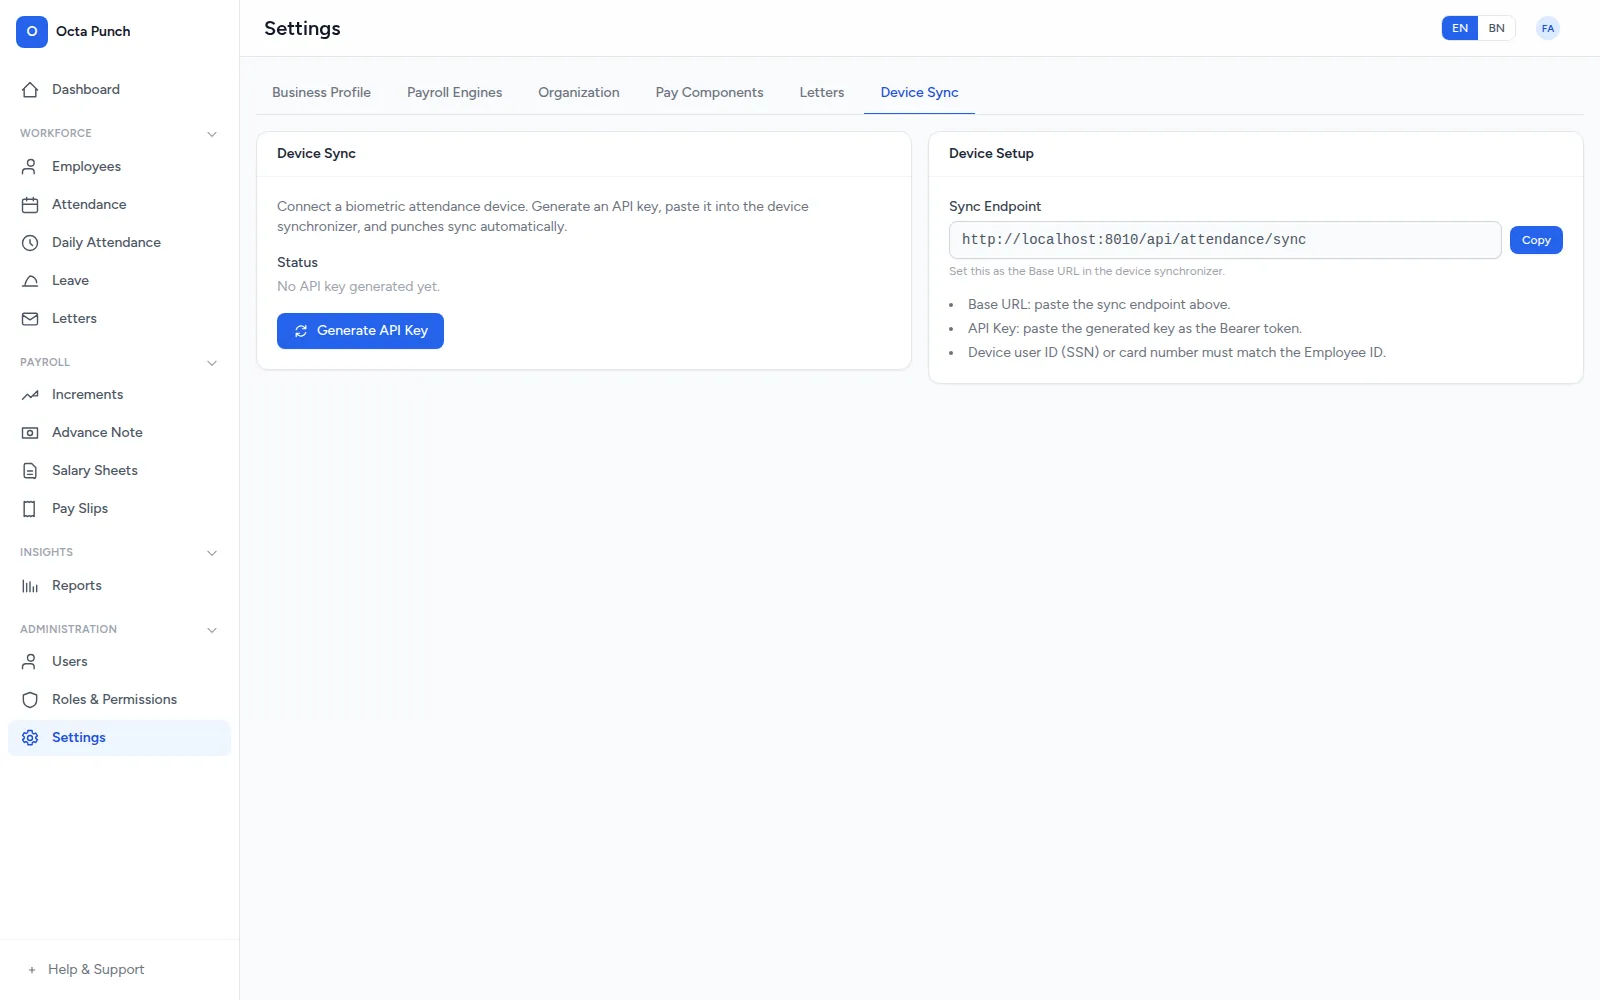1600x1000 pixels.
Task: Click the Settings gear icon
Action: pos(30,738)
